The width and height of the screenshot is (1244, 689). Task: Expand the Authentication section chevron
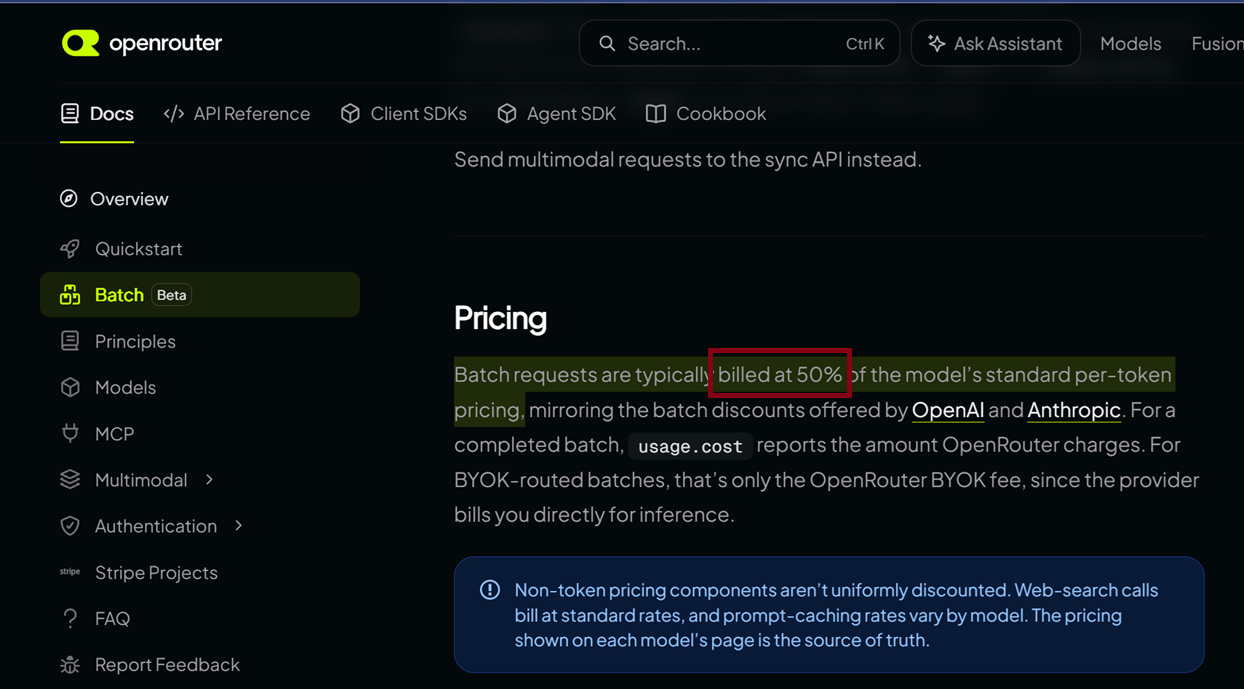(x=238, y=526)
